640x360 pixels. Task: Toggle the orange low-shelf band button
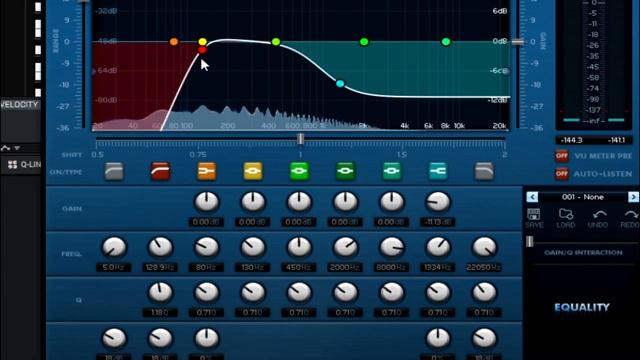[x=207, y=171]
